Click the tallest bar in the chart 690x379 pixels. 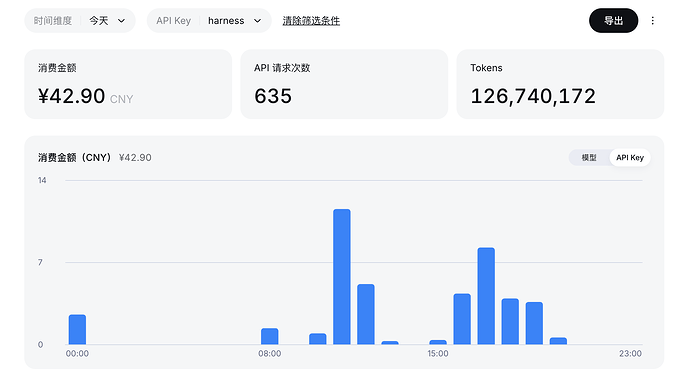pos(342,277)
